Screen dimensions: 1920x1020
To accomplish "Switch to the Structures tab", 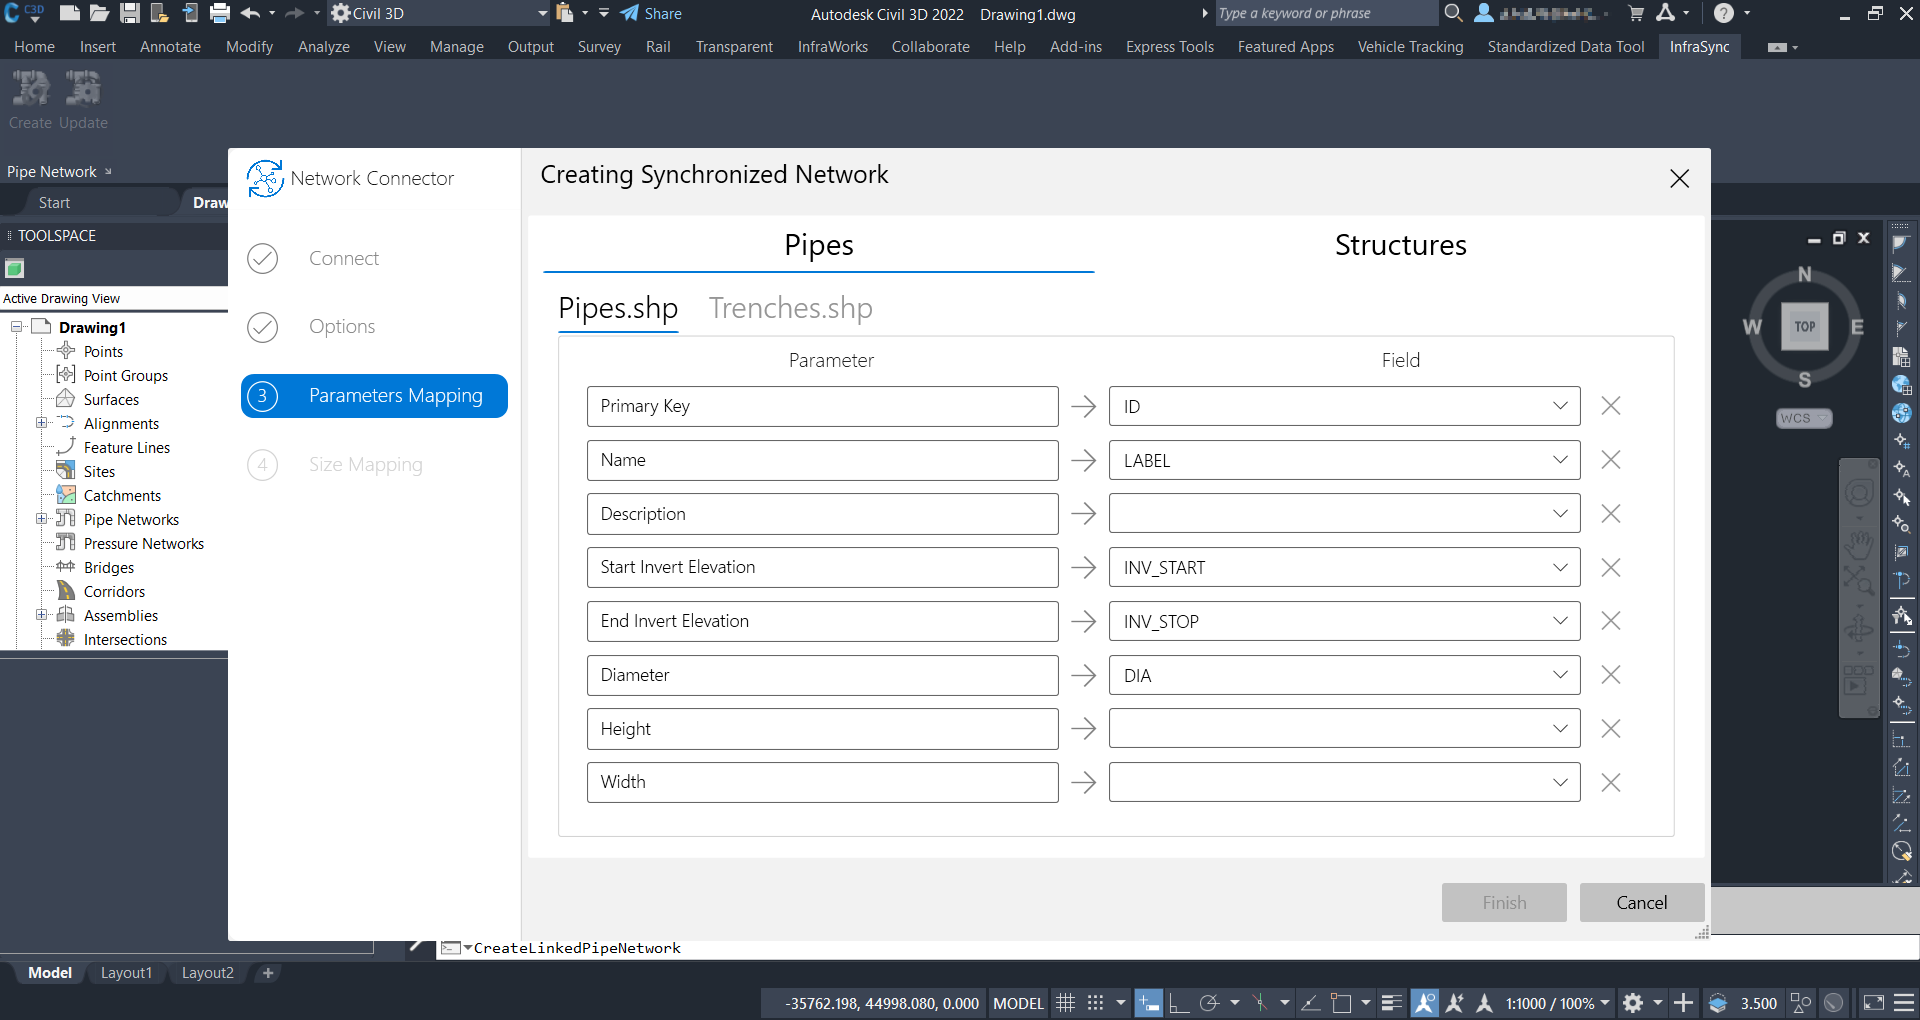I will 1400,245.
